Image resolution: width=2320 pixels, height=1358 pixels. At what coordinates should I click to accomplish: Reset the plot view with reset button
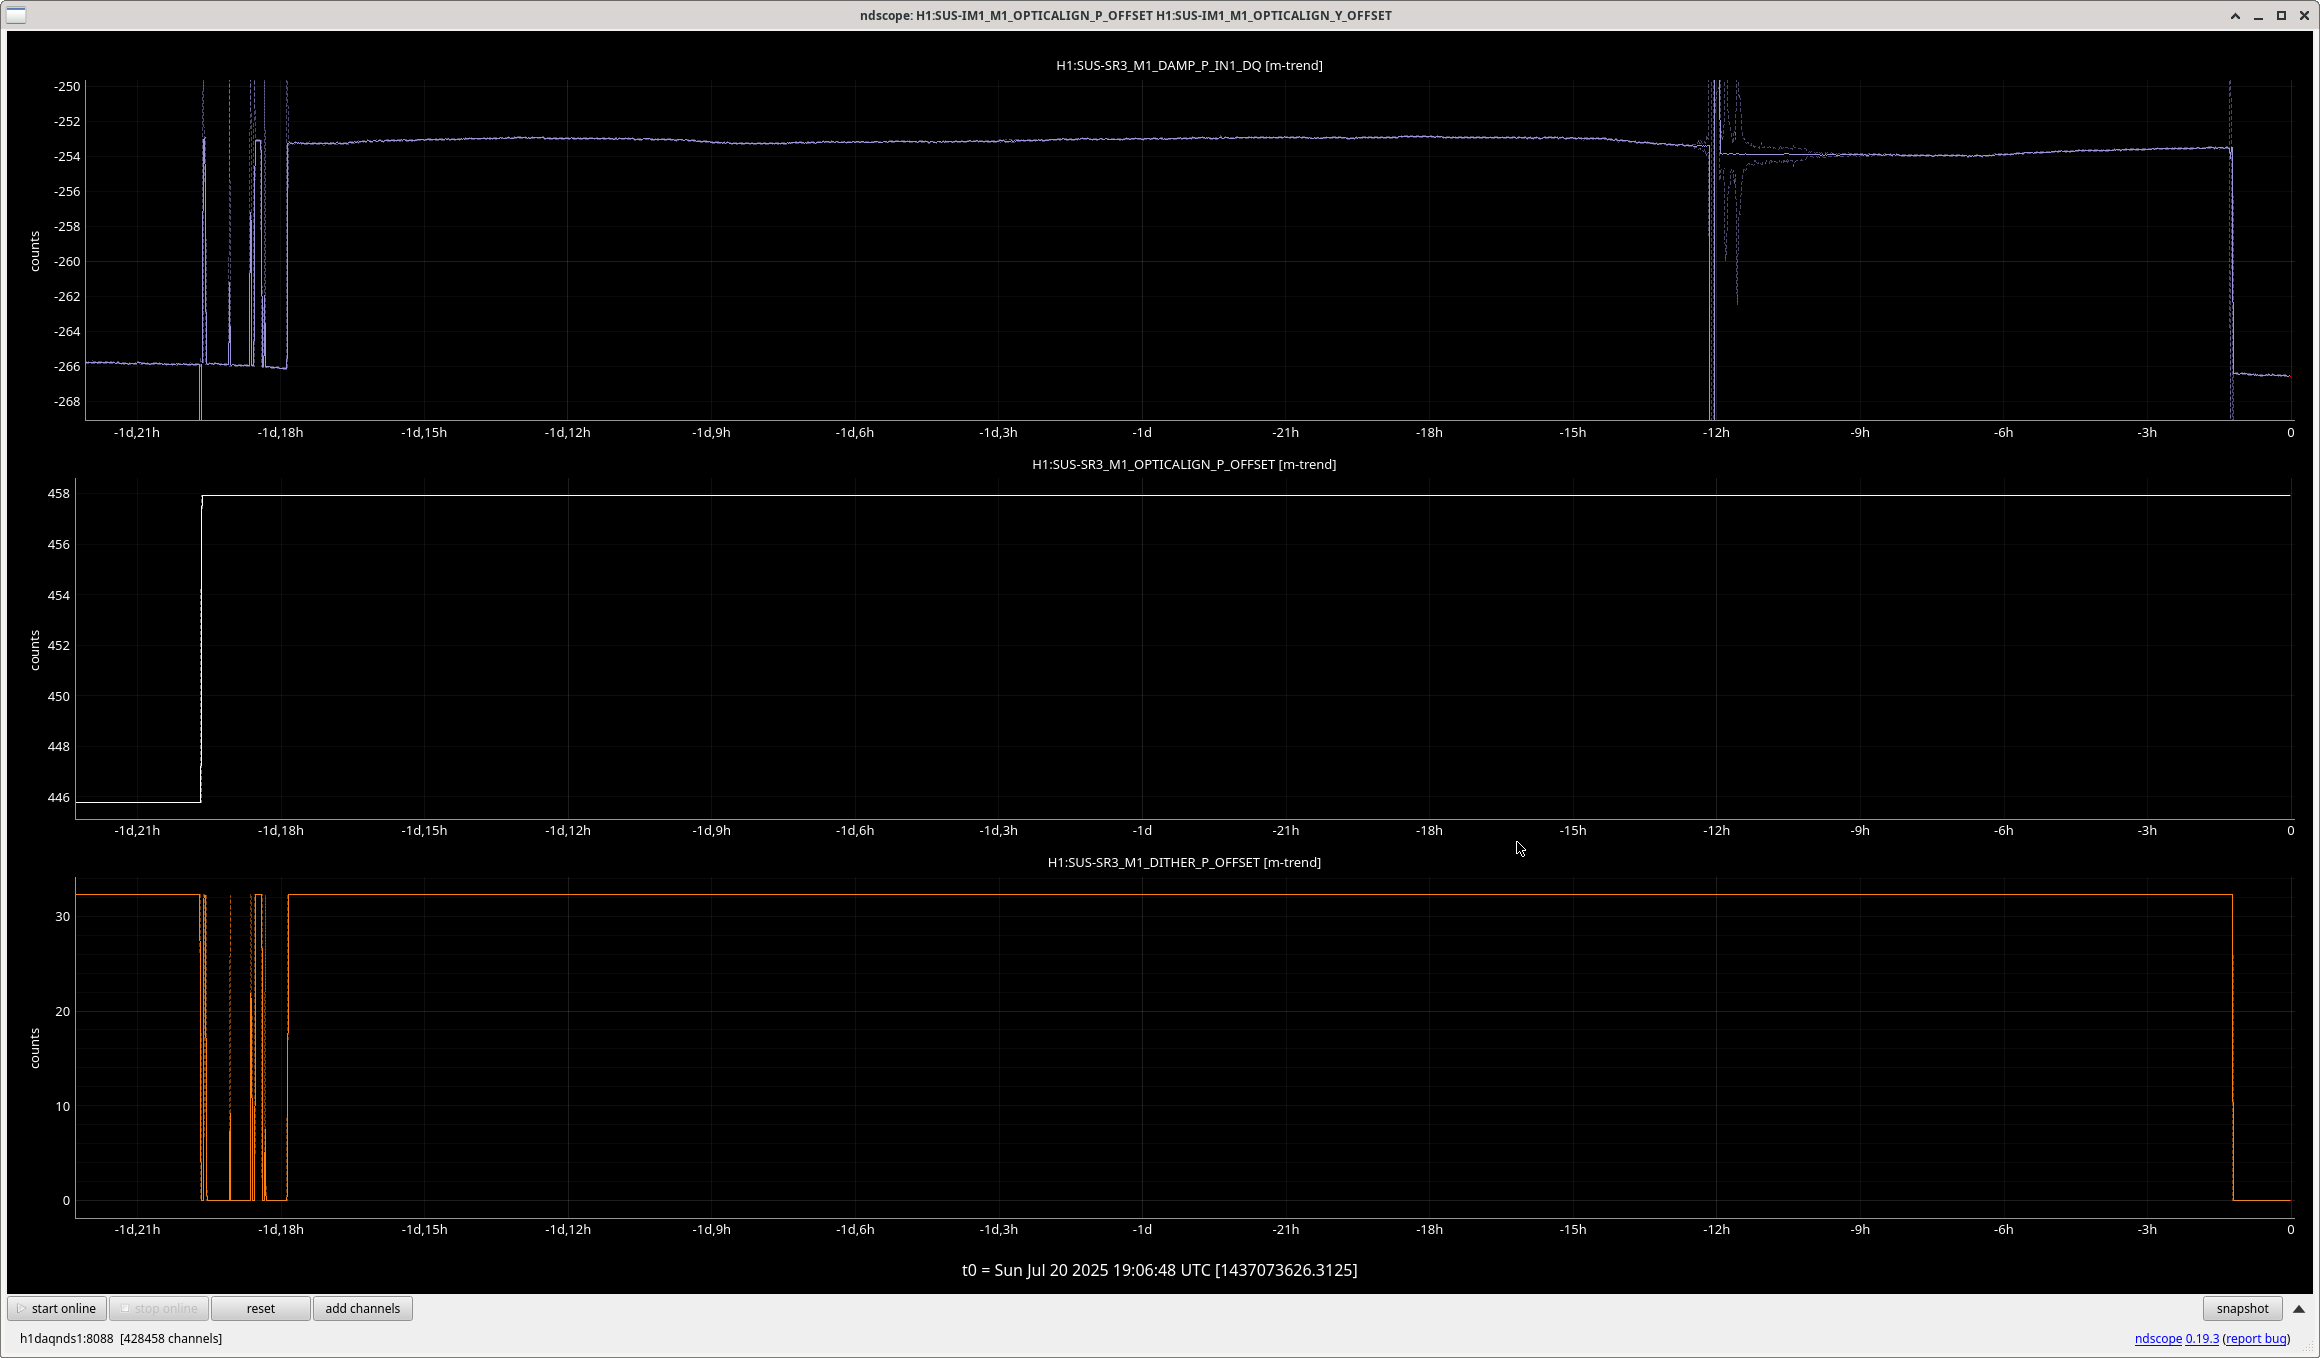[260, 1308]
